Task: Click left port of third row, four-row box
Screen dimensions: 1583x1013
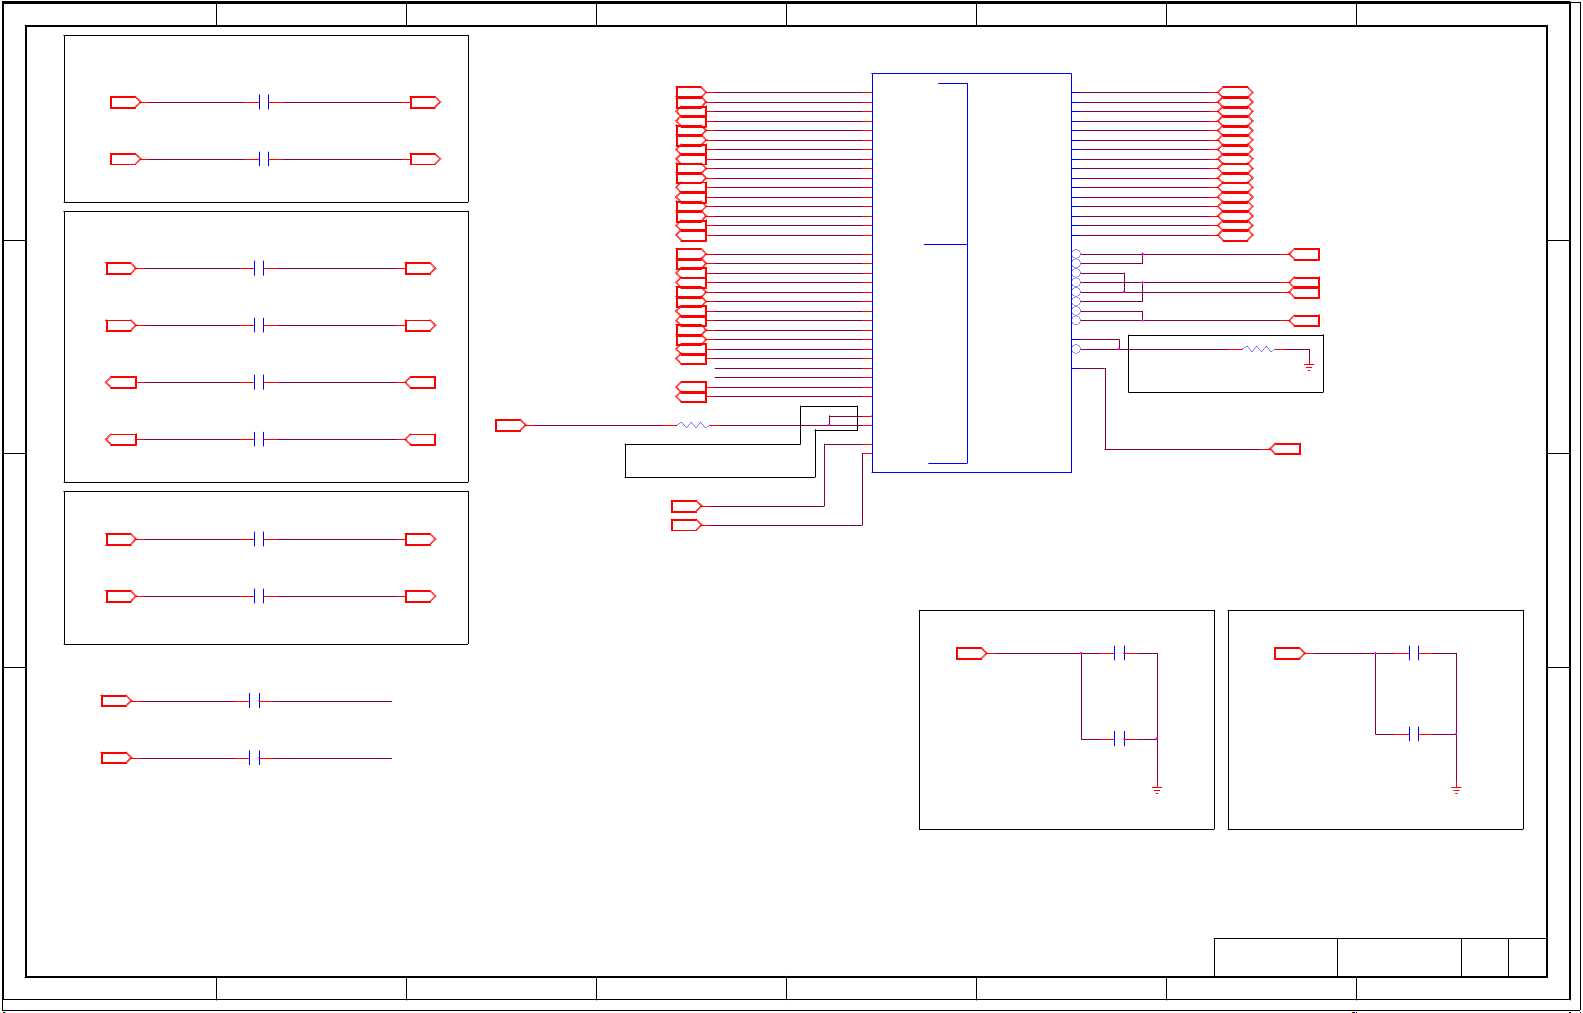Action: (x=121, y=382)
